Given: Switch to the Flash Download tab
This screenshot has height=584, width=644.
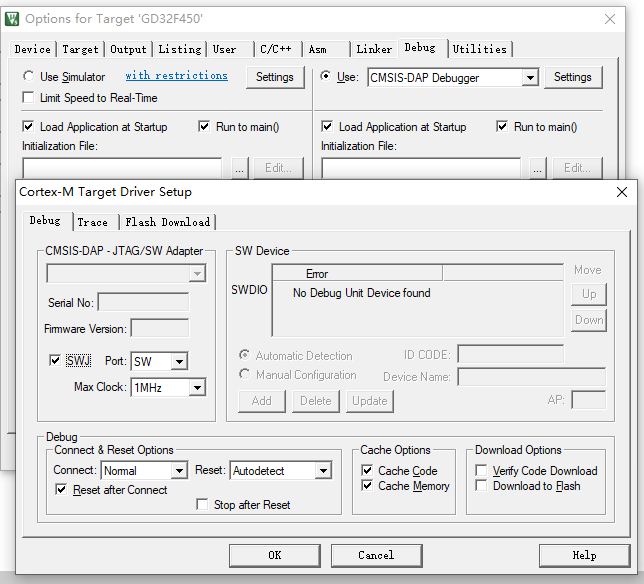Looking at the screenshot, I should 167,222.
